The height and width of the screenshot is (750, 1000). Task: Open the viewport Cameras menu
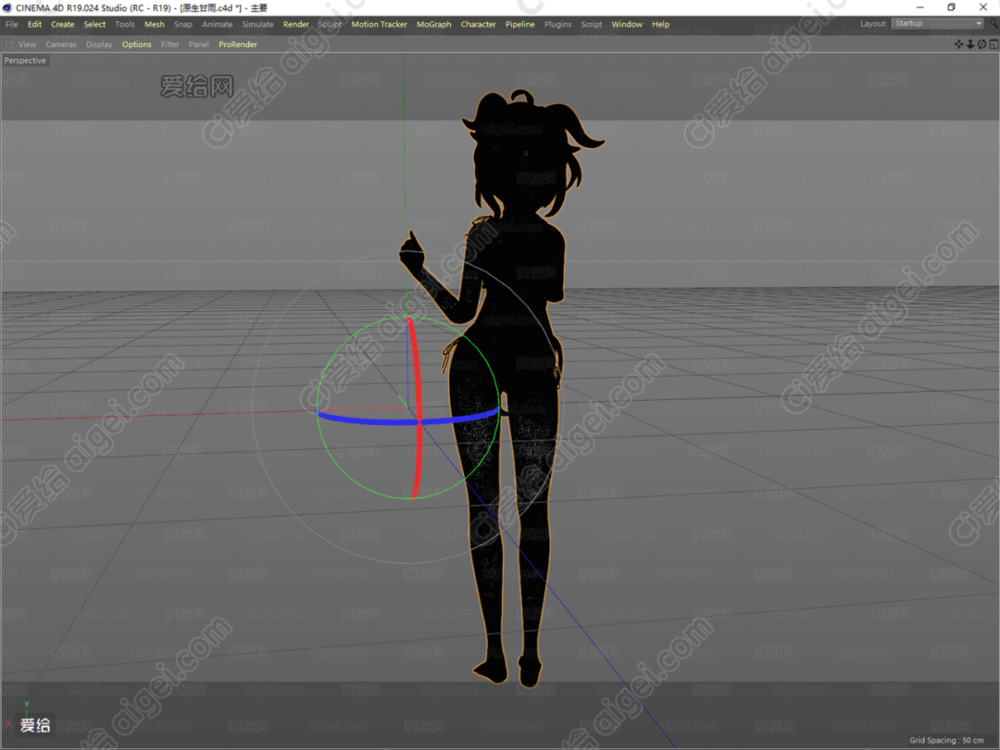tap(61, 44)
